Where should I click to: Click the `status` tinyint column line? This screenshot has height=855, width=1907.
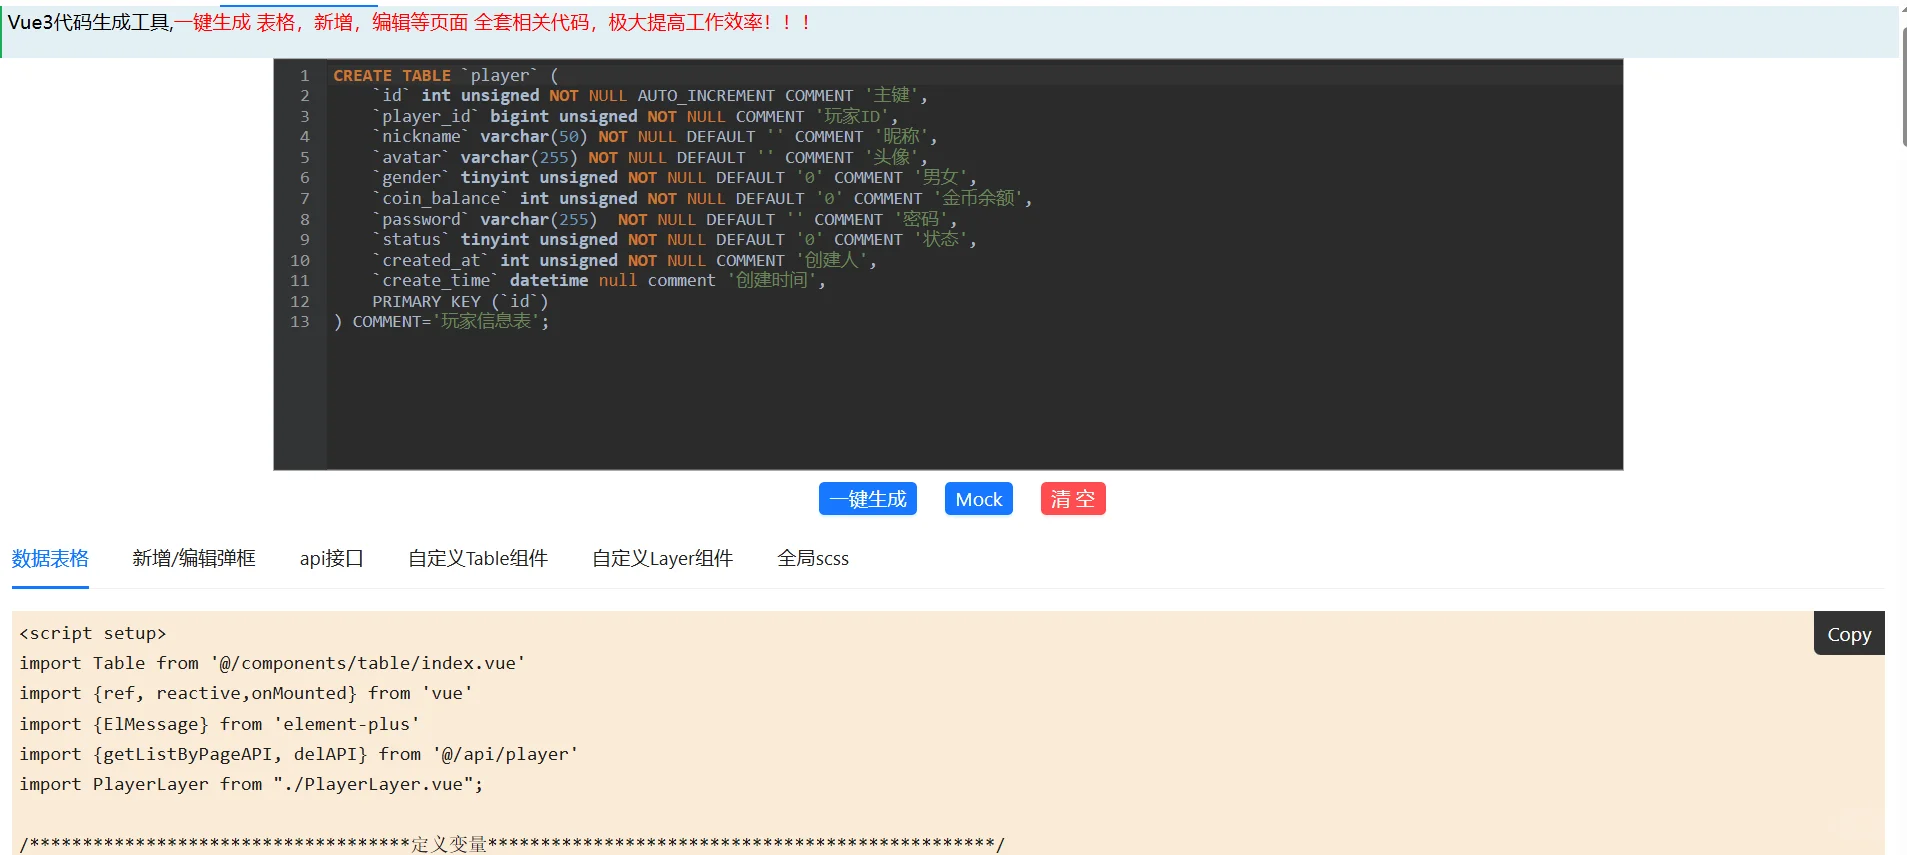(x=674, y=239)
